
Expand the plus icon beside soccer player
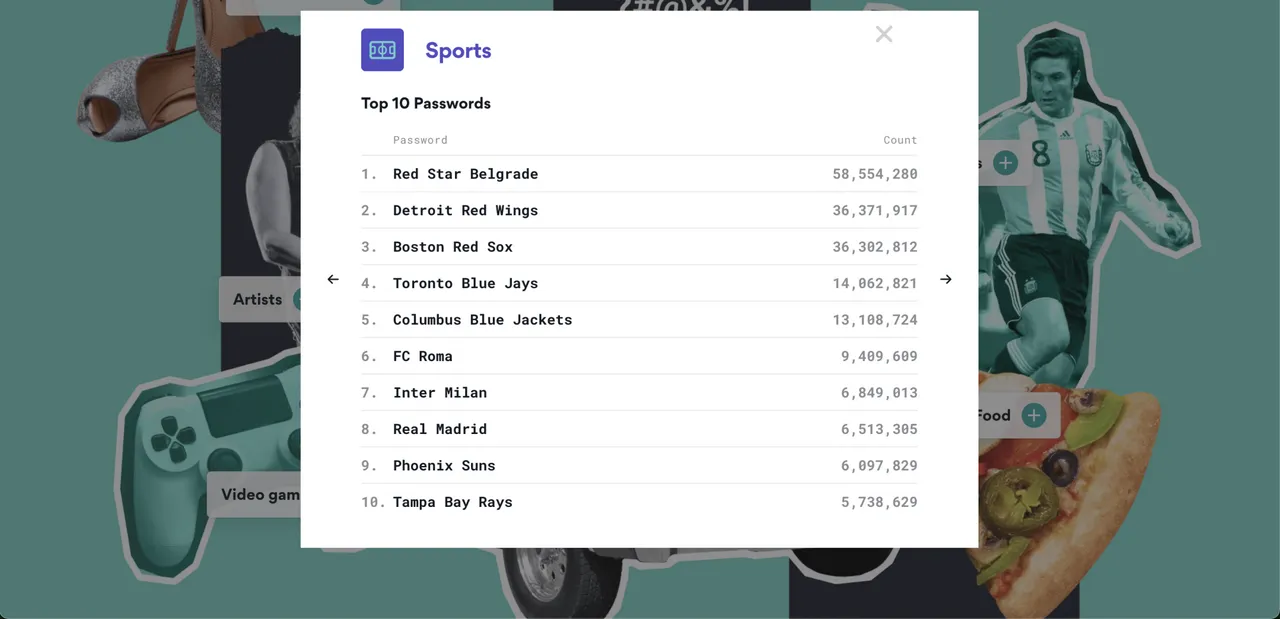1005,163
